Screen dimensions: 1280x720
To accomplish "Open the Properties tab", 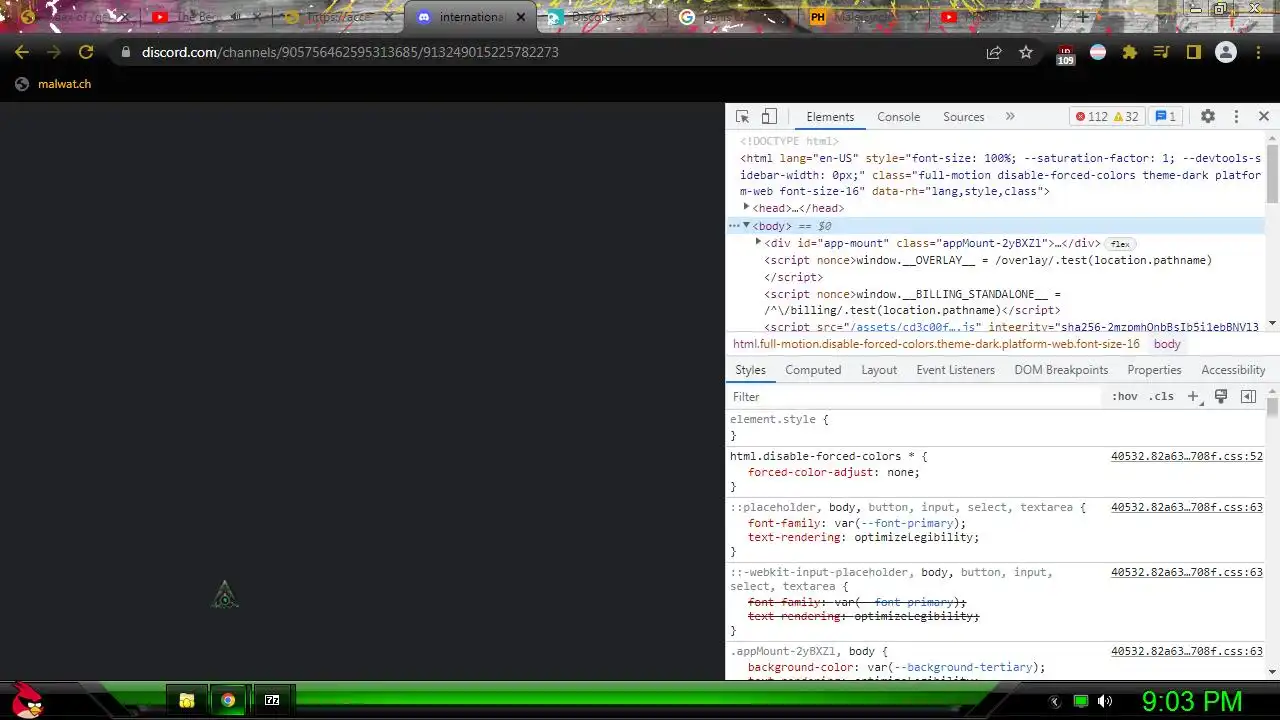I will pyautogui.click(x=1154, y=370).
